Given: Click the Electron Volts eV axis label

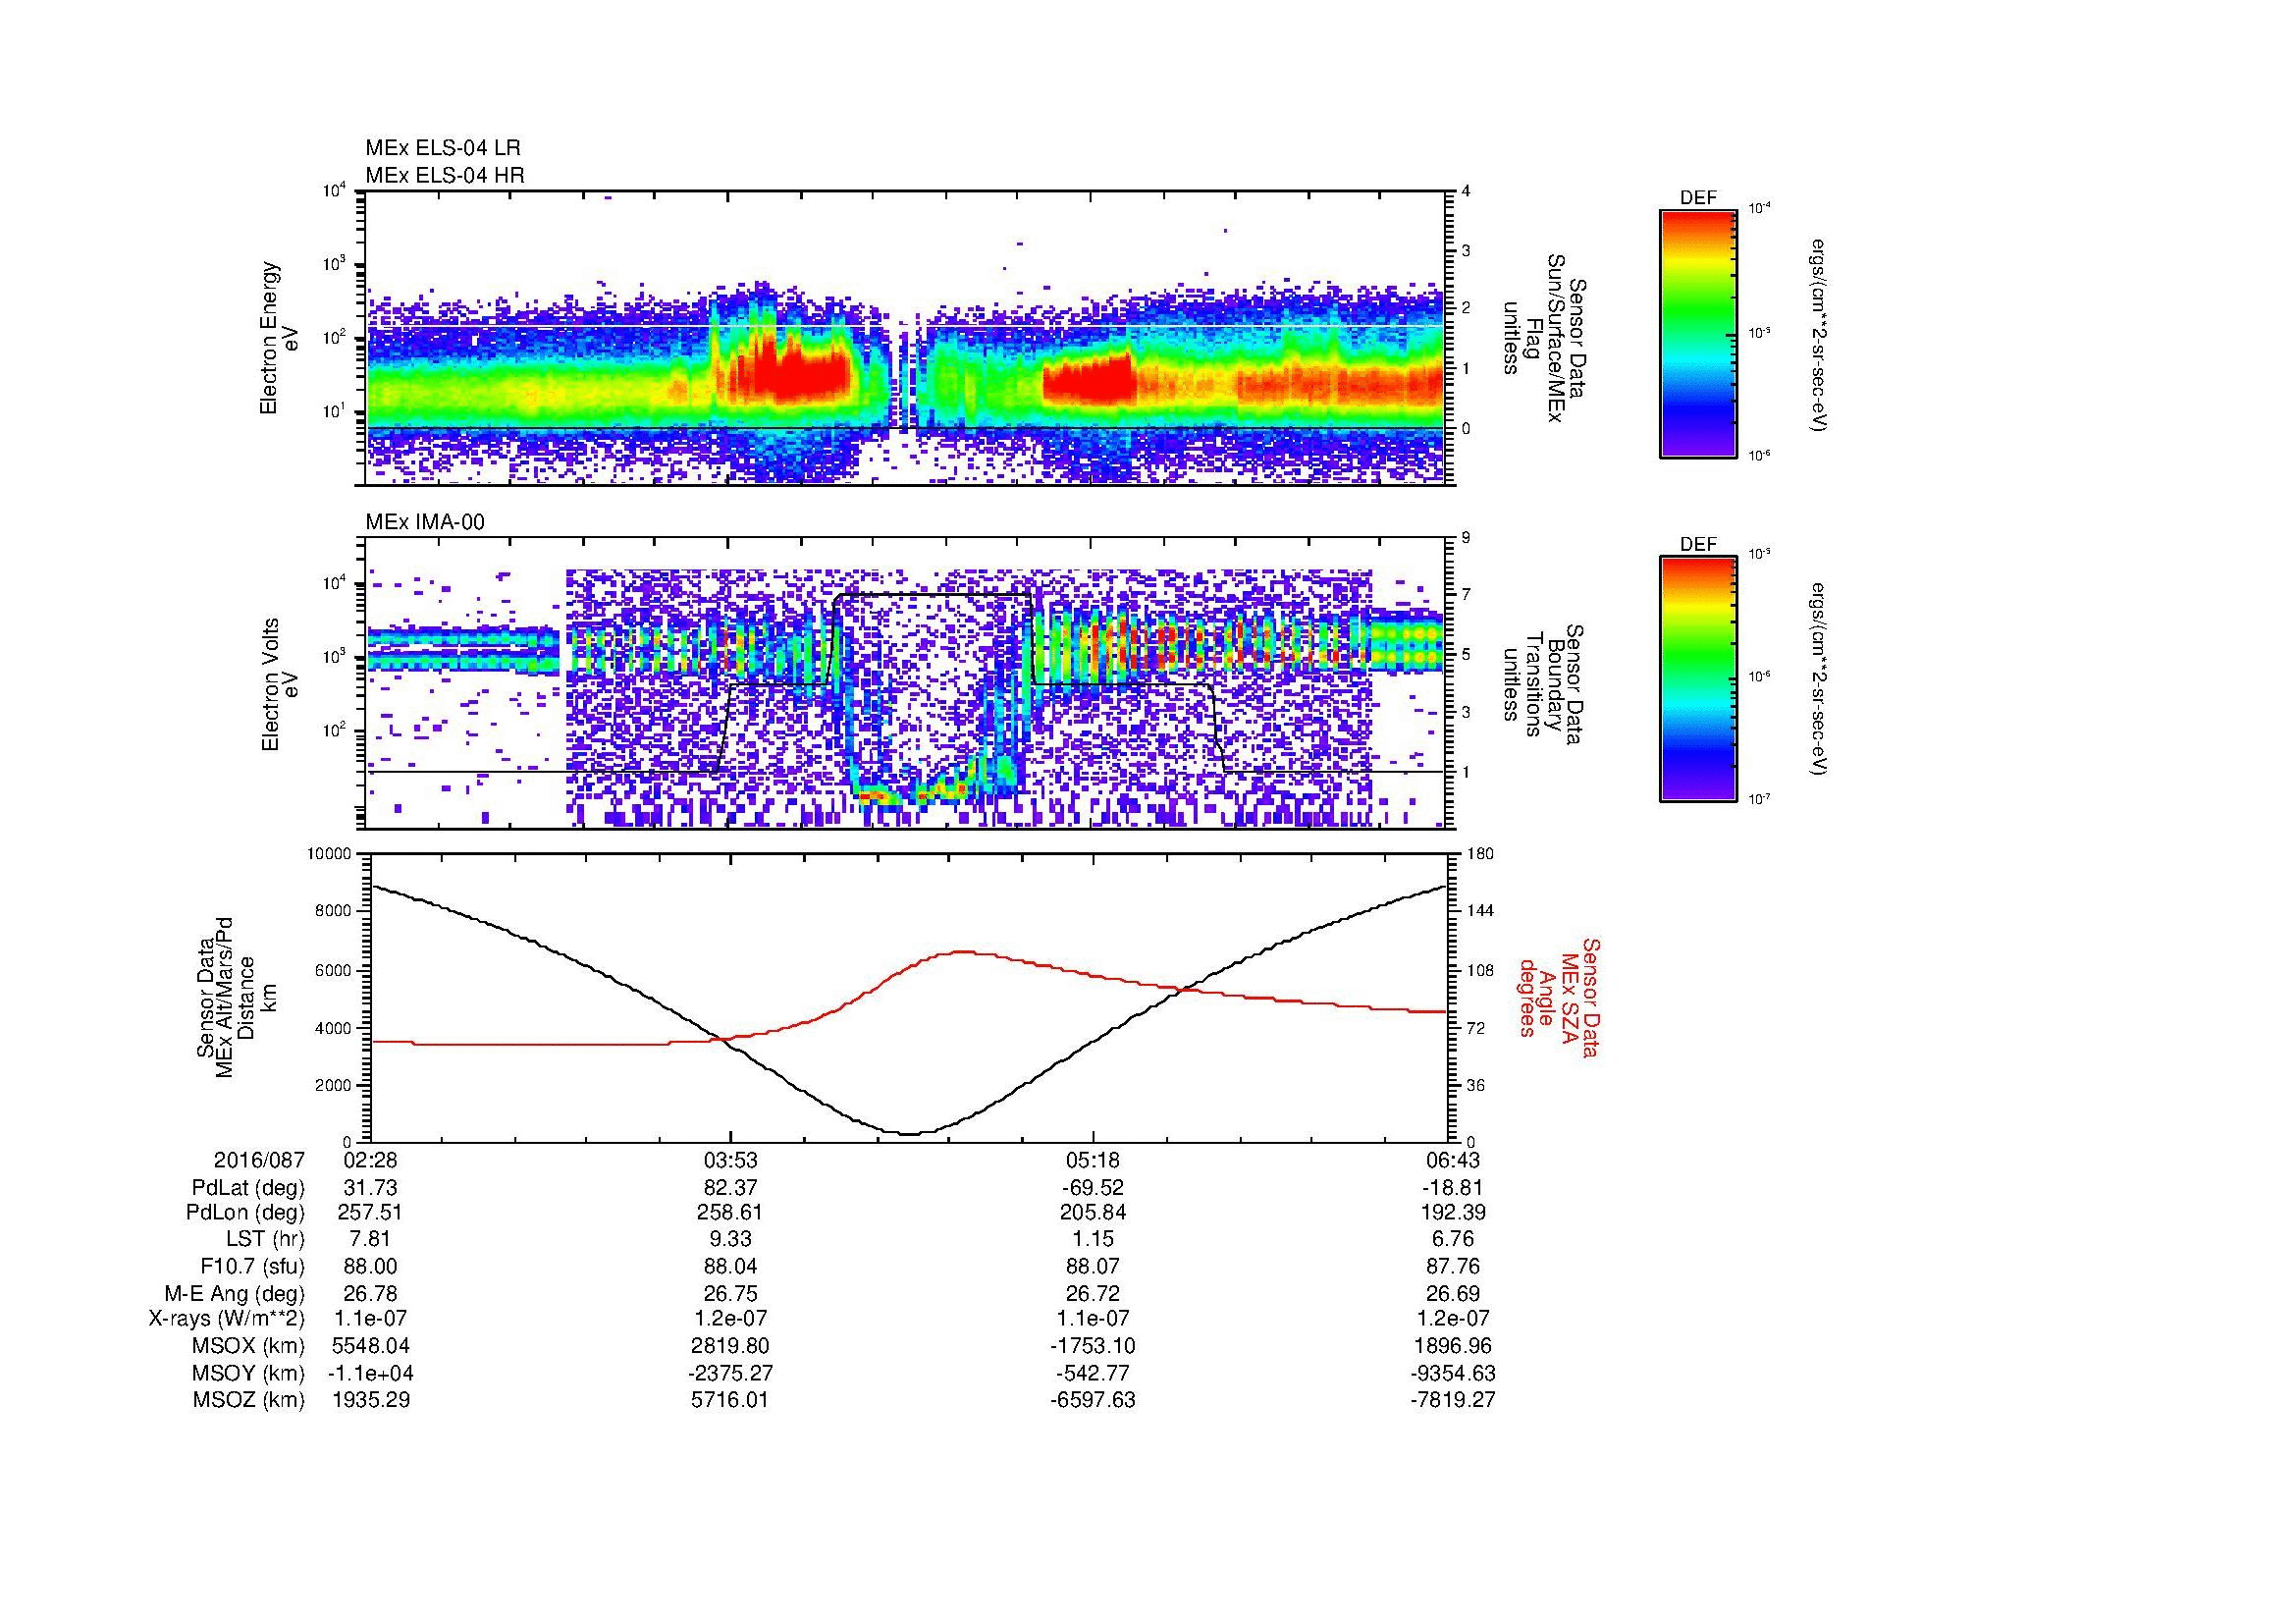Looking at the screenshot, I should 280,685.
